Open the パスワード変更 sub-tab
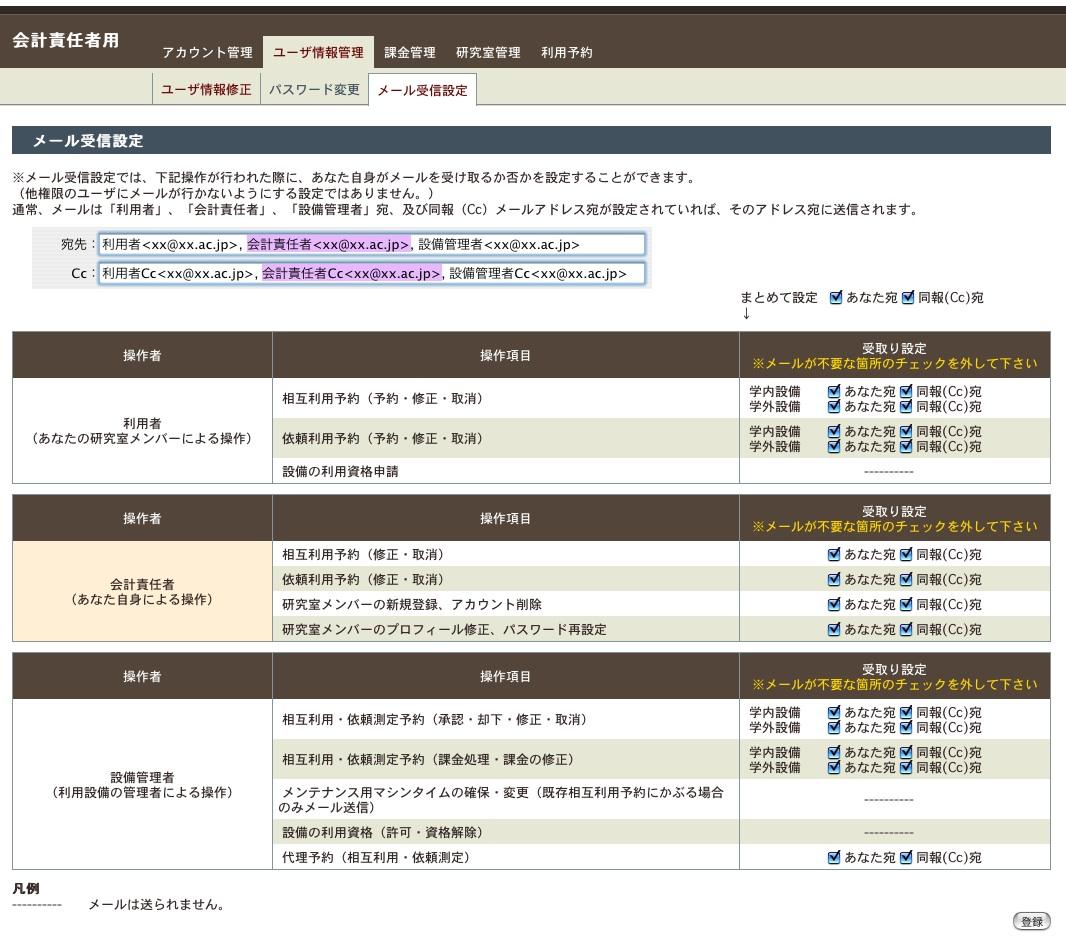This screenshot has width=1066, height=940. point(314,89)
